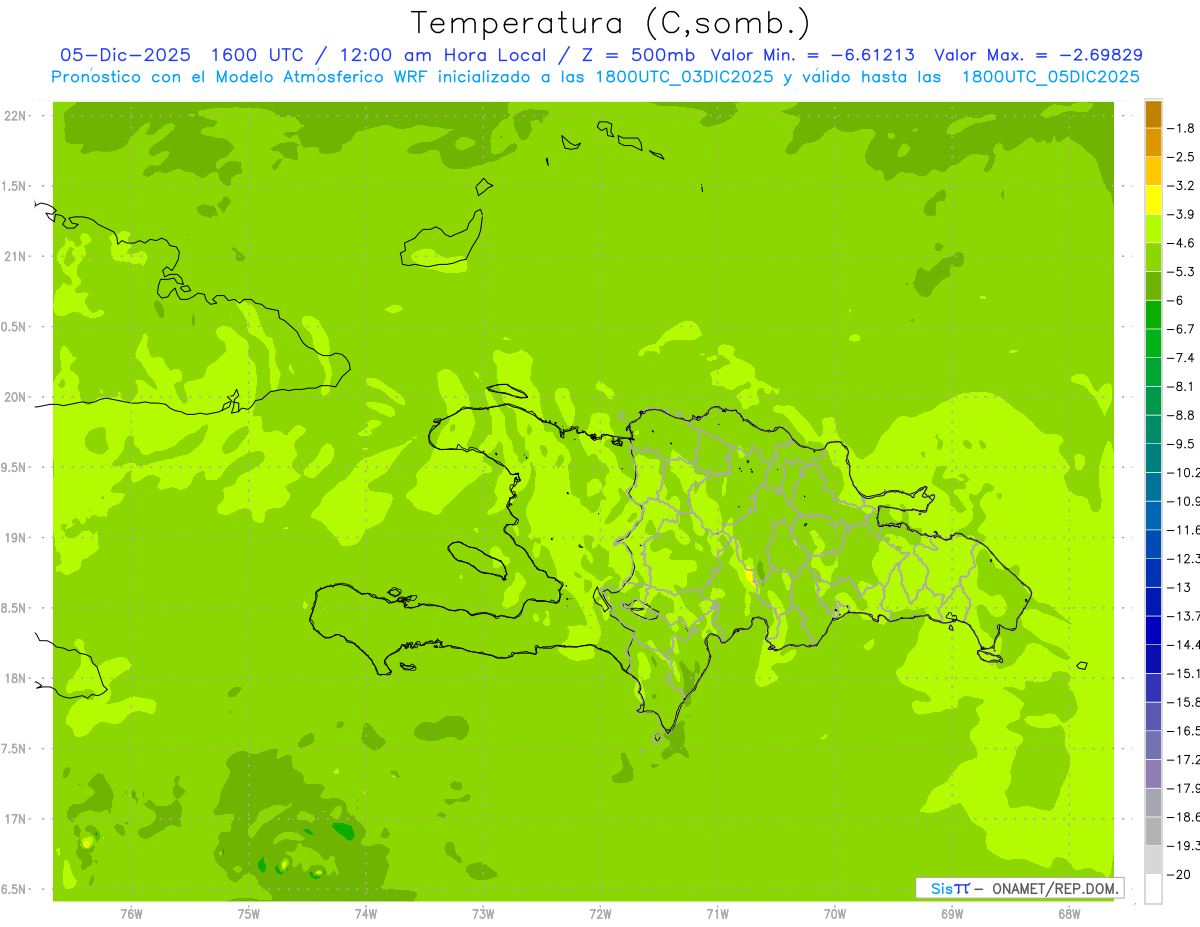The width and height of the screenshot is (1200, 927).
Task: Select the date text "05-Dic-2025"
Action: 127,55
